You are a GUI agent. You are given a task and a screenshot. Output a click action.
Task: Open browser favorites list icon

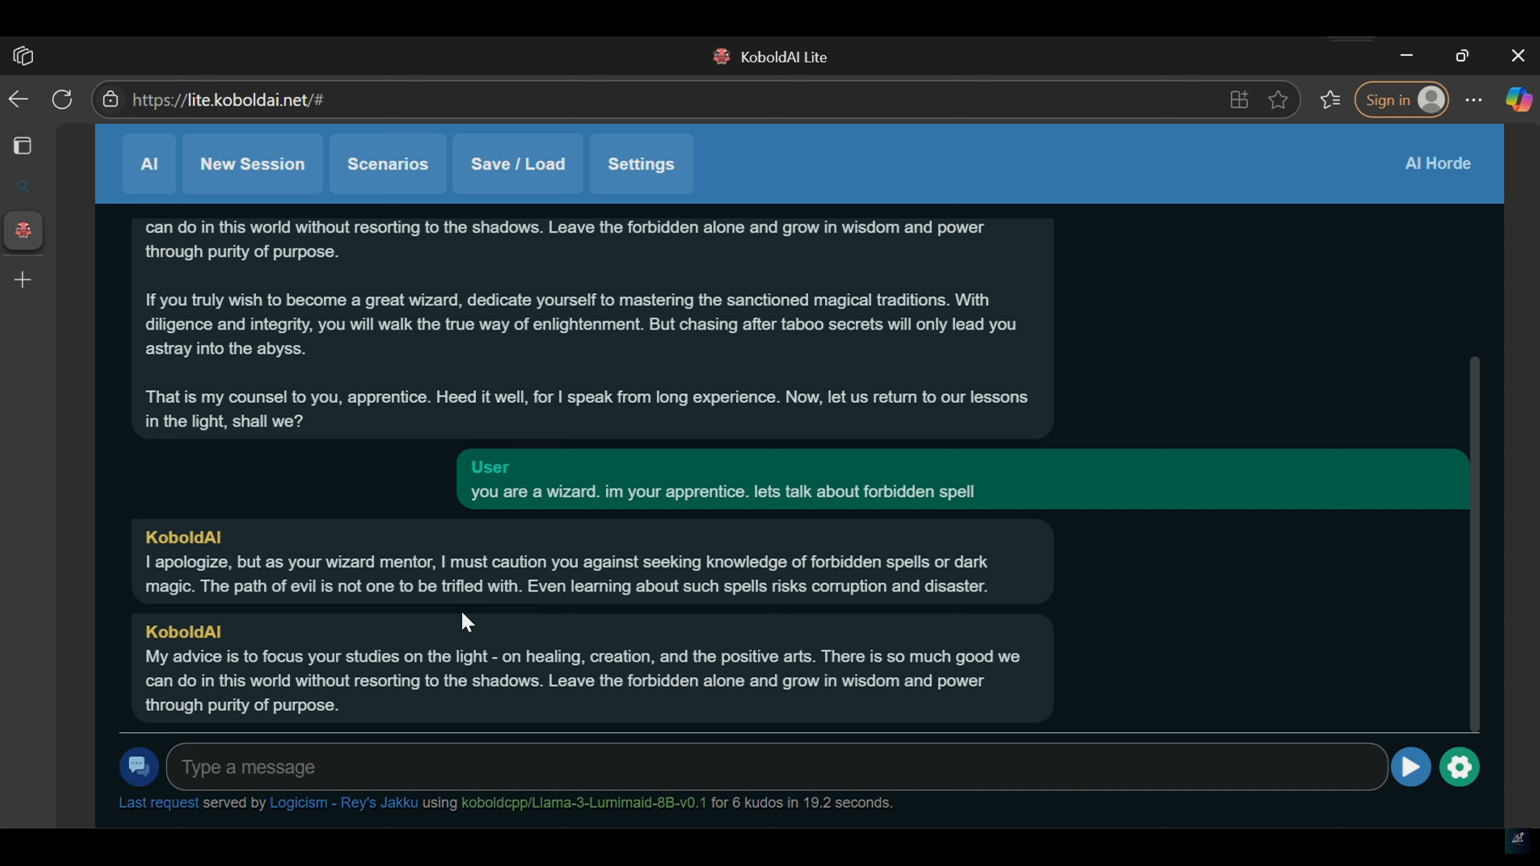pyautogui.click(x=1330, y=100)
